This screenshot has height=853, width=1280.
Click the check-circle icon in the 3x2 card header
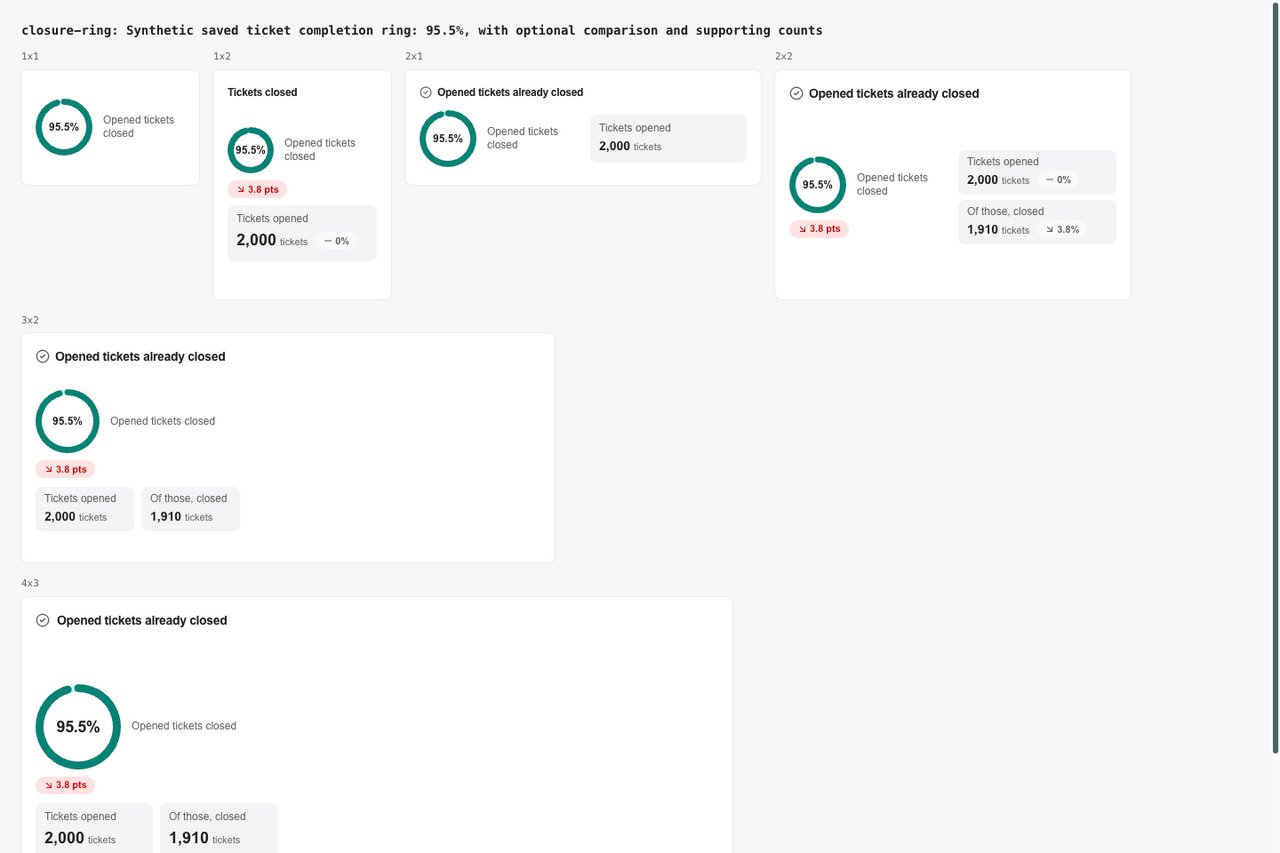pyautogui.click(x=43, y=356)
